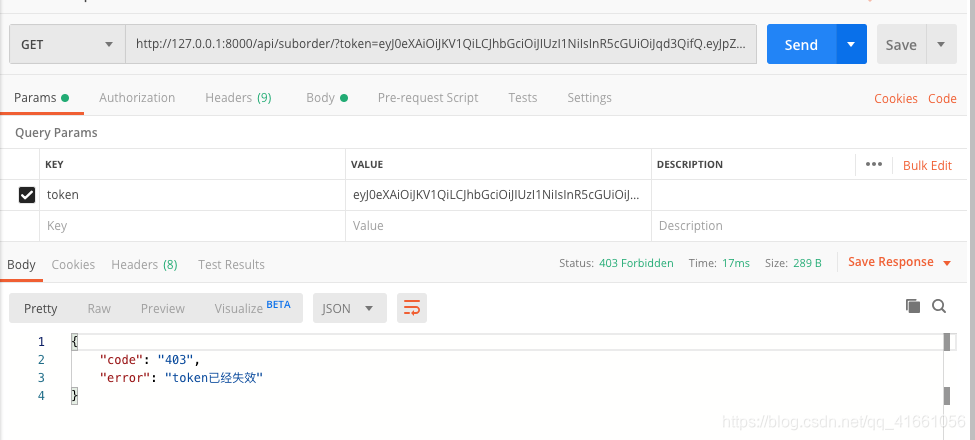Open the response Cookies tab

pos(73,265)
